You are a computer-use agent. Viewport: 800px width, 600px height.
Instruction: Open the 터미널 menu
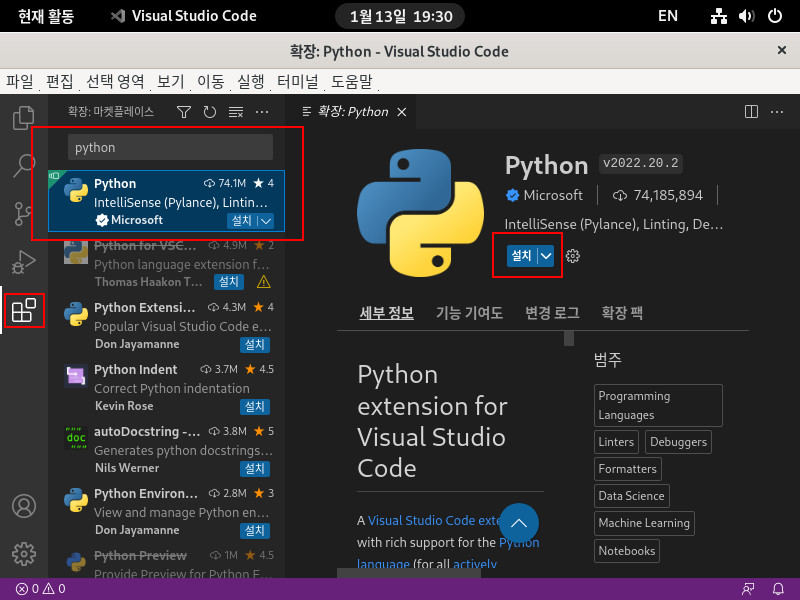pos(298,81)
